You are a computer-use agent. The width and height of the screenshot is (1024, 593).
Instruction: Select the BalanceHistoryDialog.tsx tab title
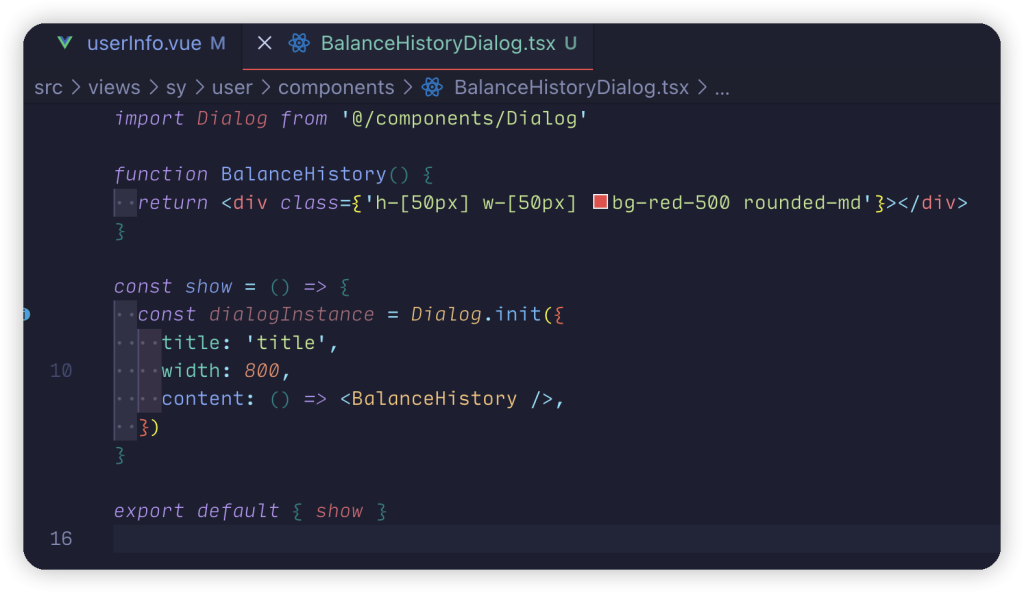tap(437, 43)
